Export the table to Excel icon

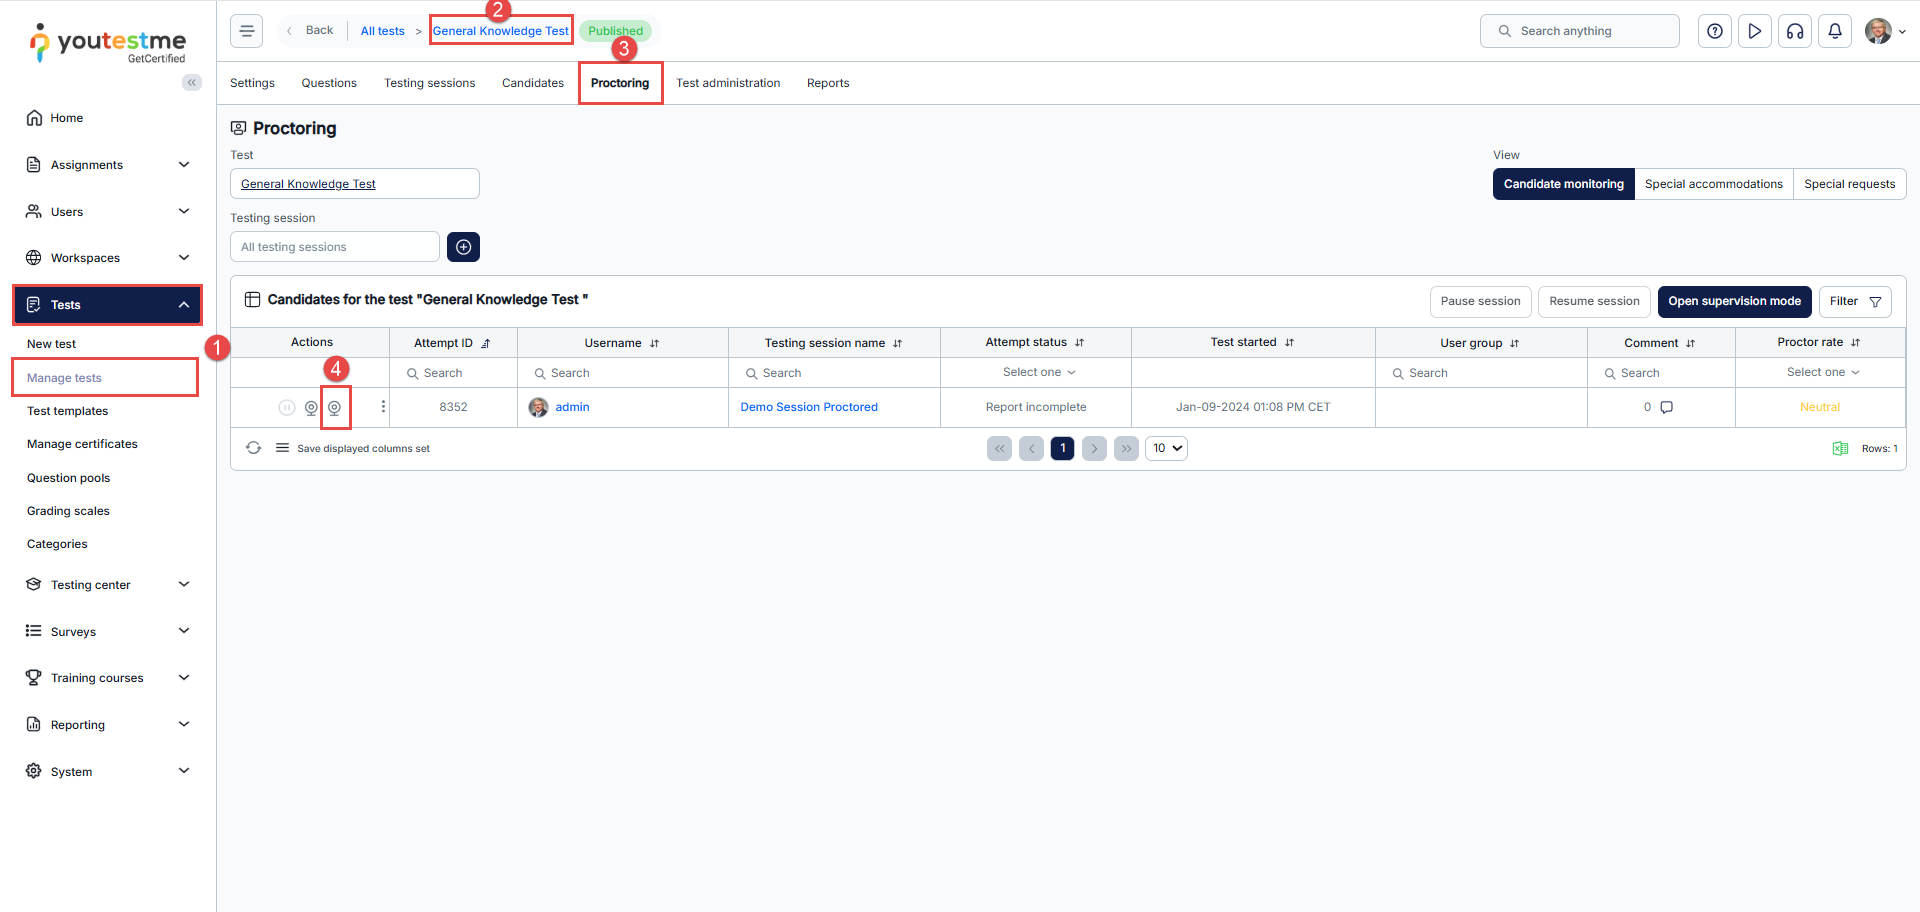click(x=1840, y=448)
